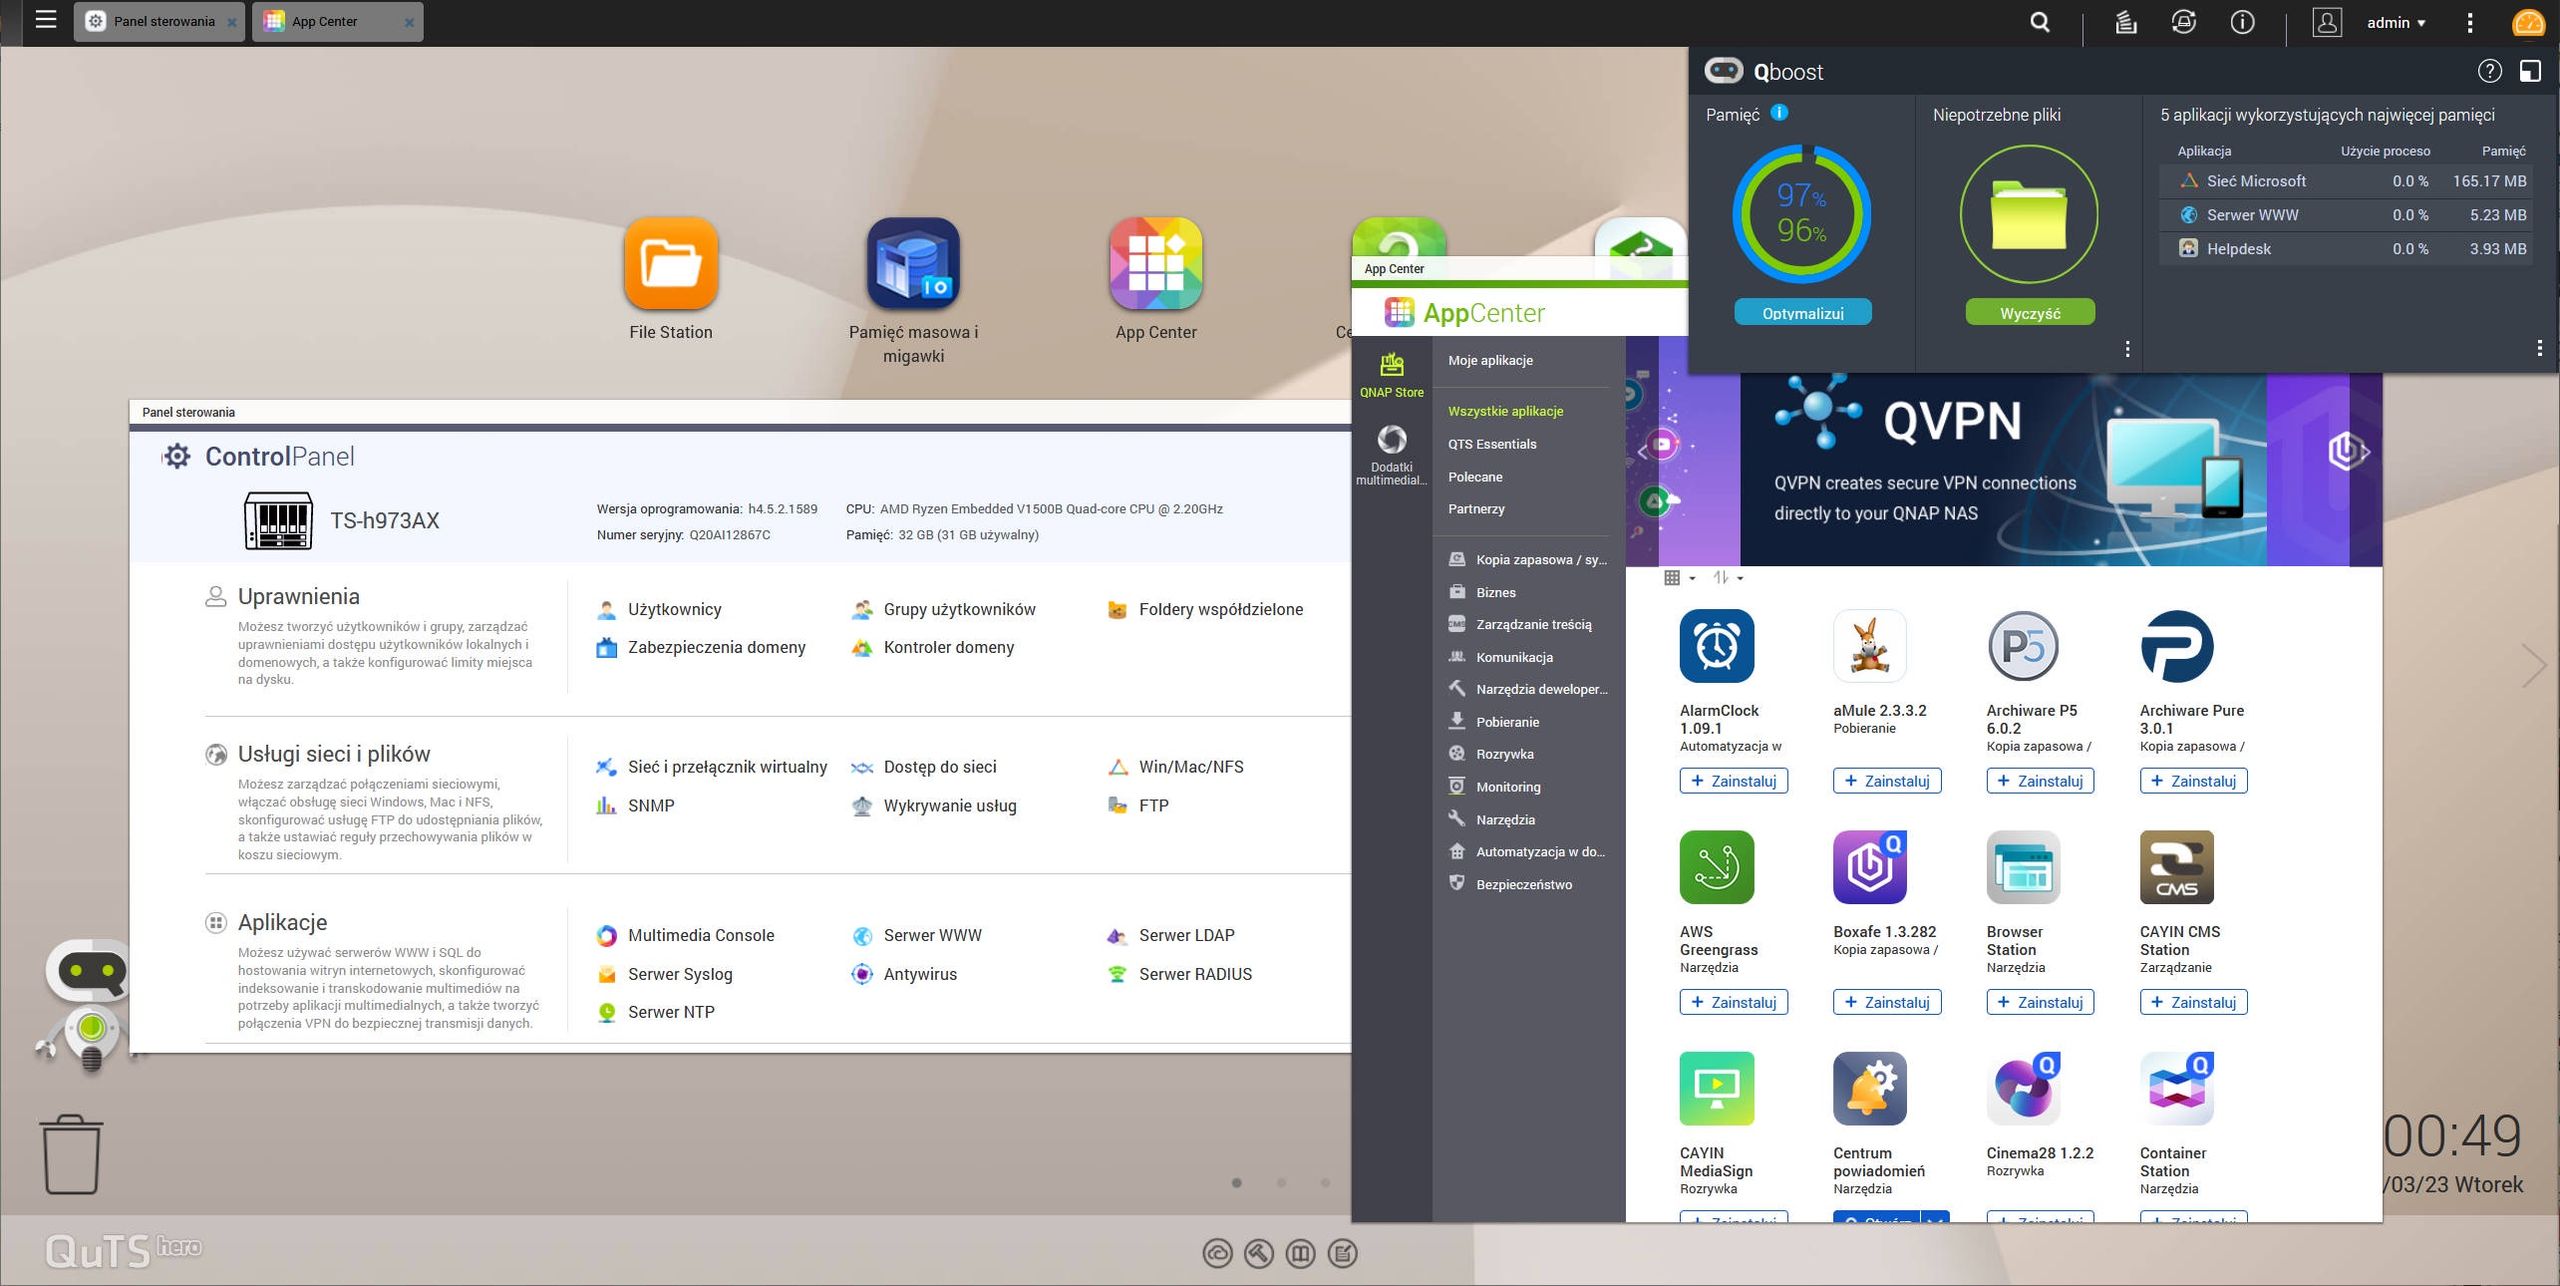Click the search magnifier in top bar

click(2040, 22)
